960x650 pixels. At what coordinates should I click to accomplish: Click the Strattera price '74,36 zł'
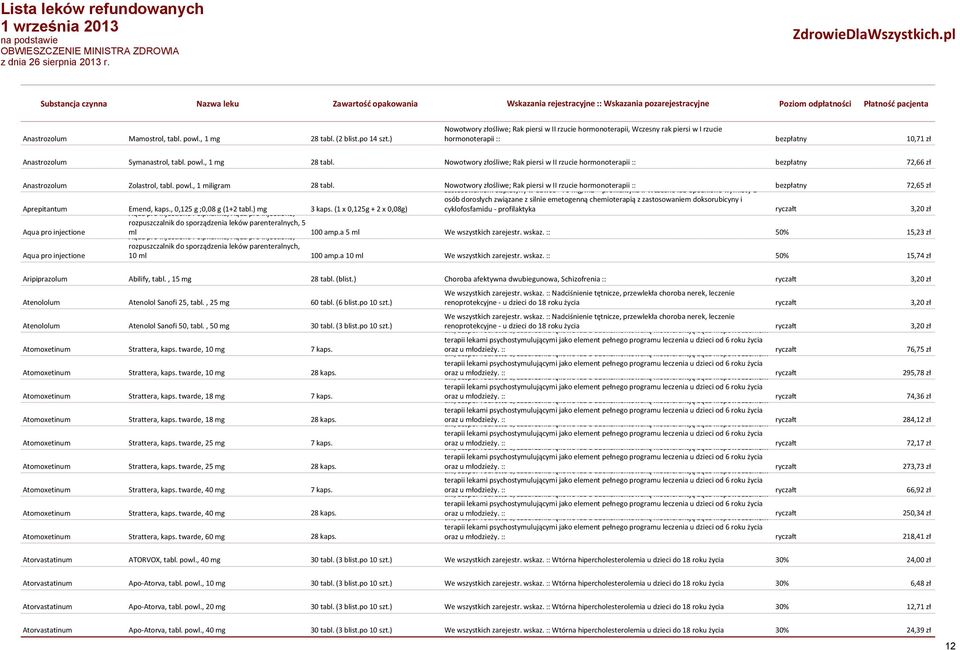[918, 397]
